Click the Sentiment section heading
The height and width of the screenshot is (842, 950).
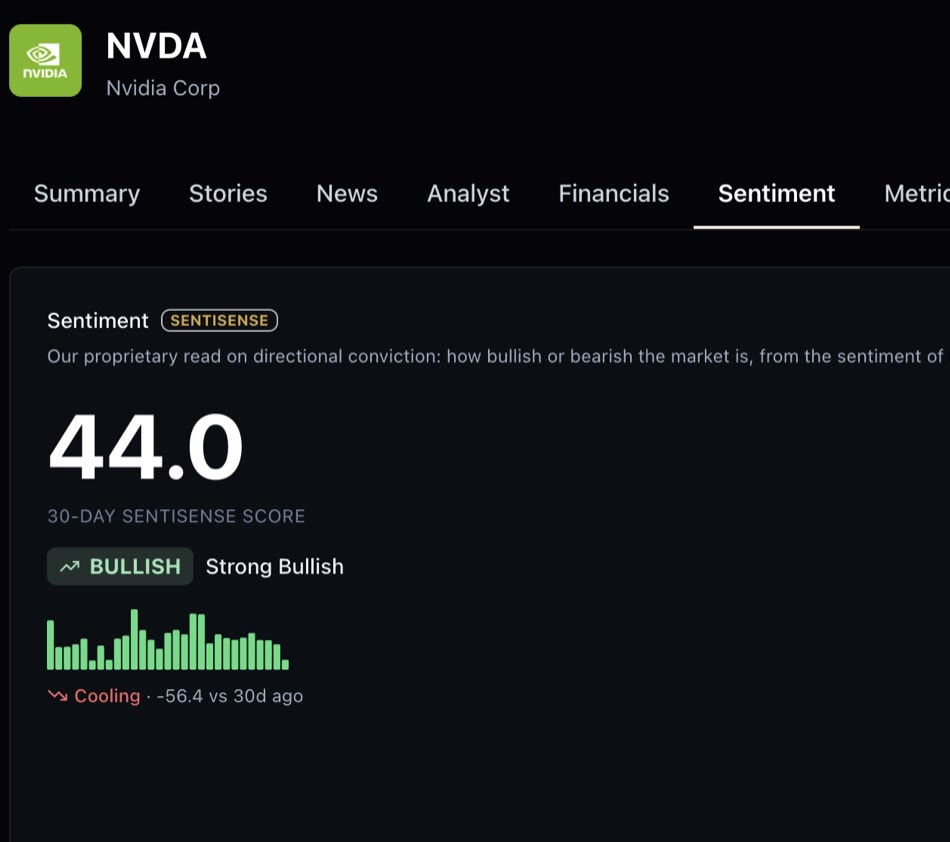click(98, 320)
